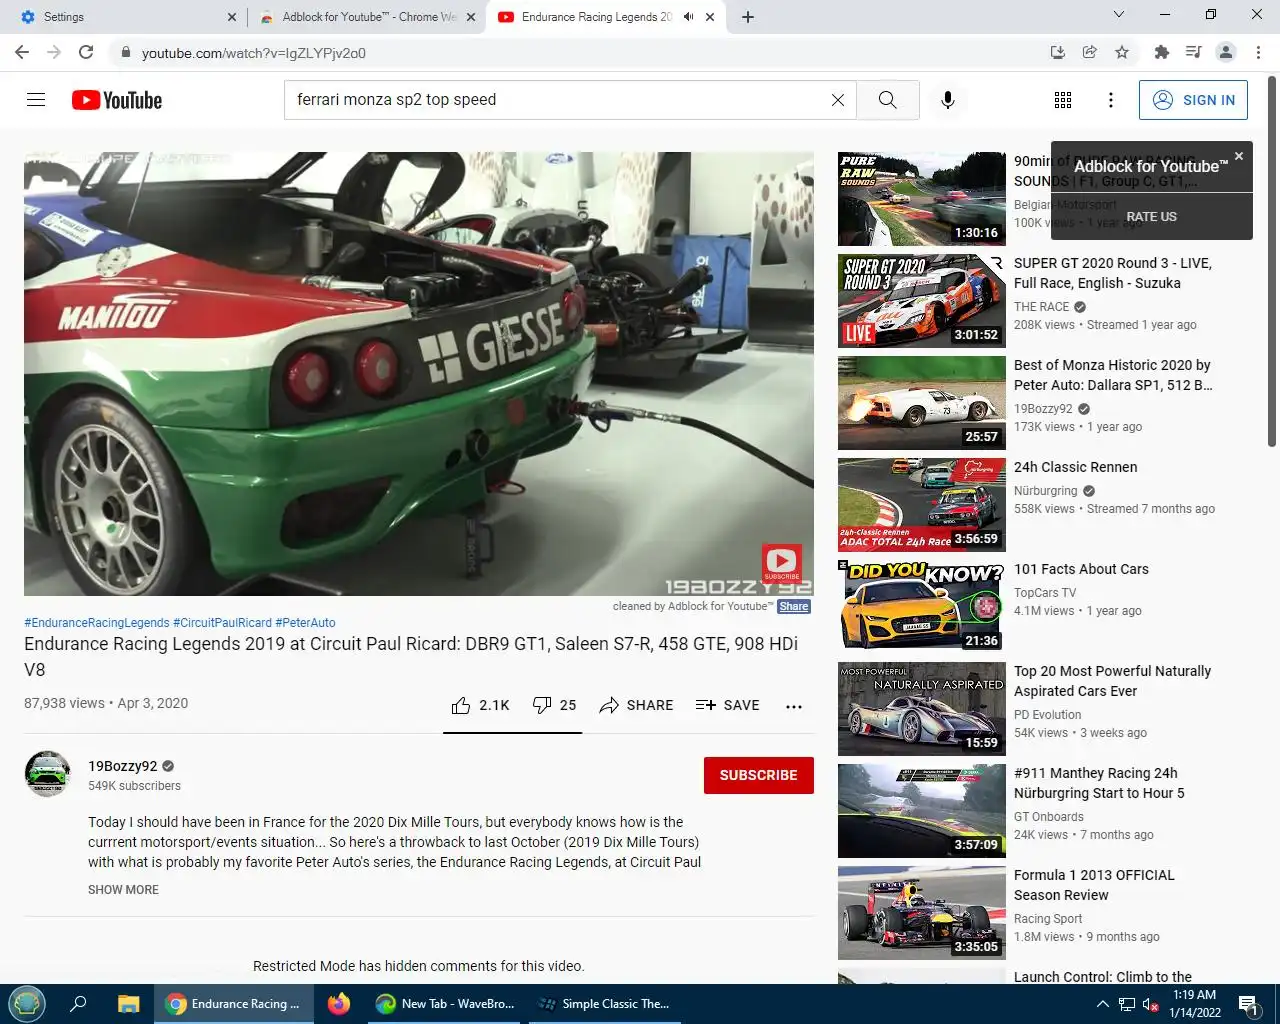Screen dimensions: 1280x1024
Task: Switch to Simple Classic Theme taskbar item
Action: click(603, 1004)
